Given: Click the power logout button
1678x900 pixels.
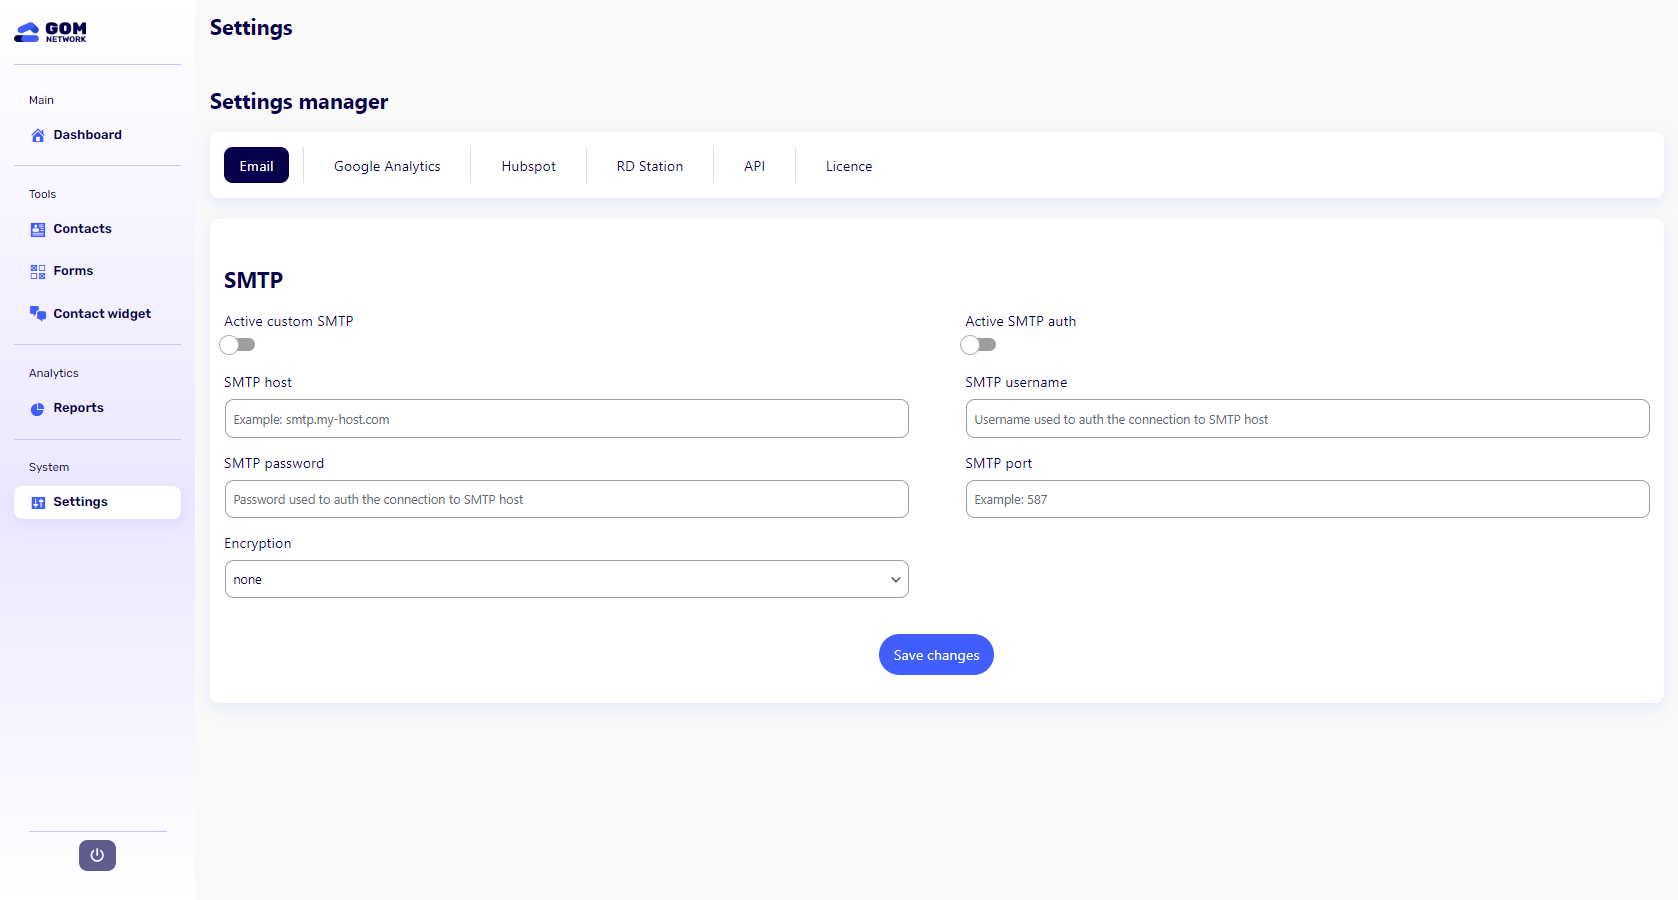Looking at the screenshot, I should [x=97, y=855].
